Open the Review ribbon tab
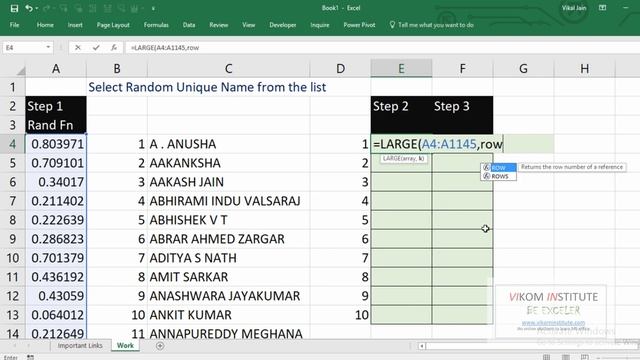 tap(218, 25)
